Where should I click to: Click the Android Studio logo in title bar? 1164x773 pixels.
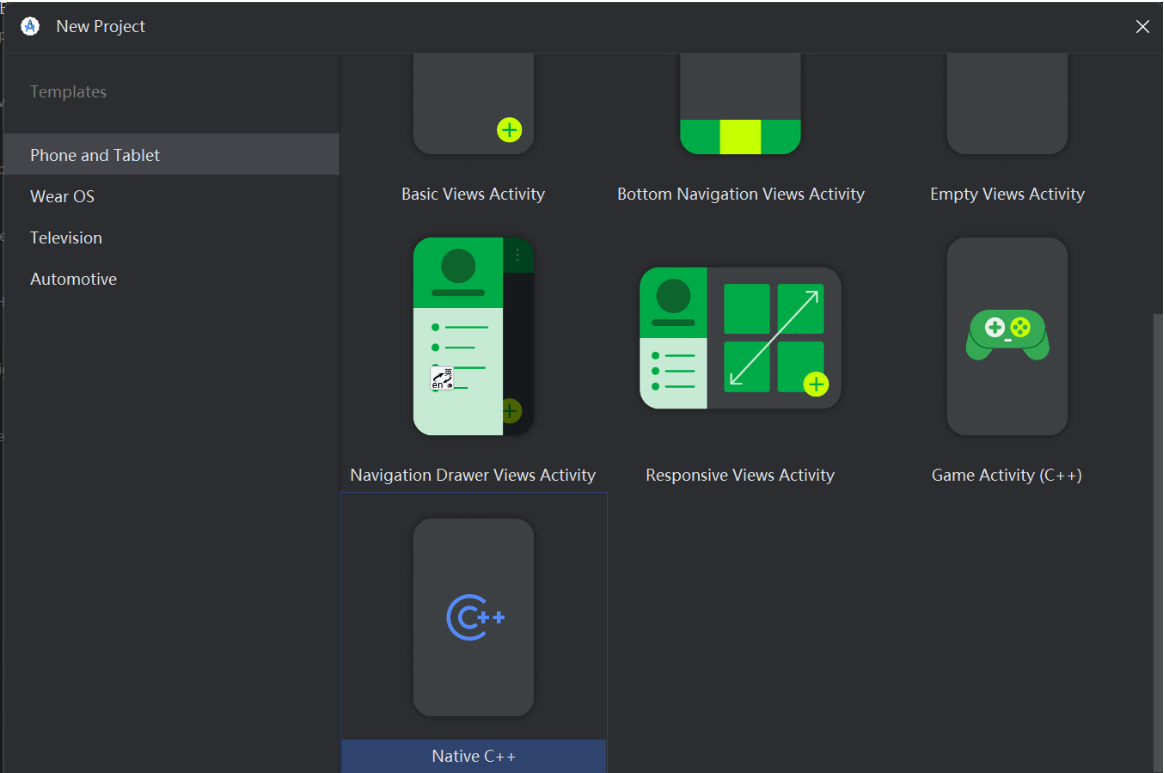[30, 26]
